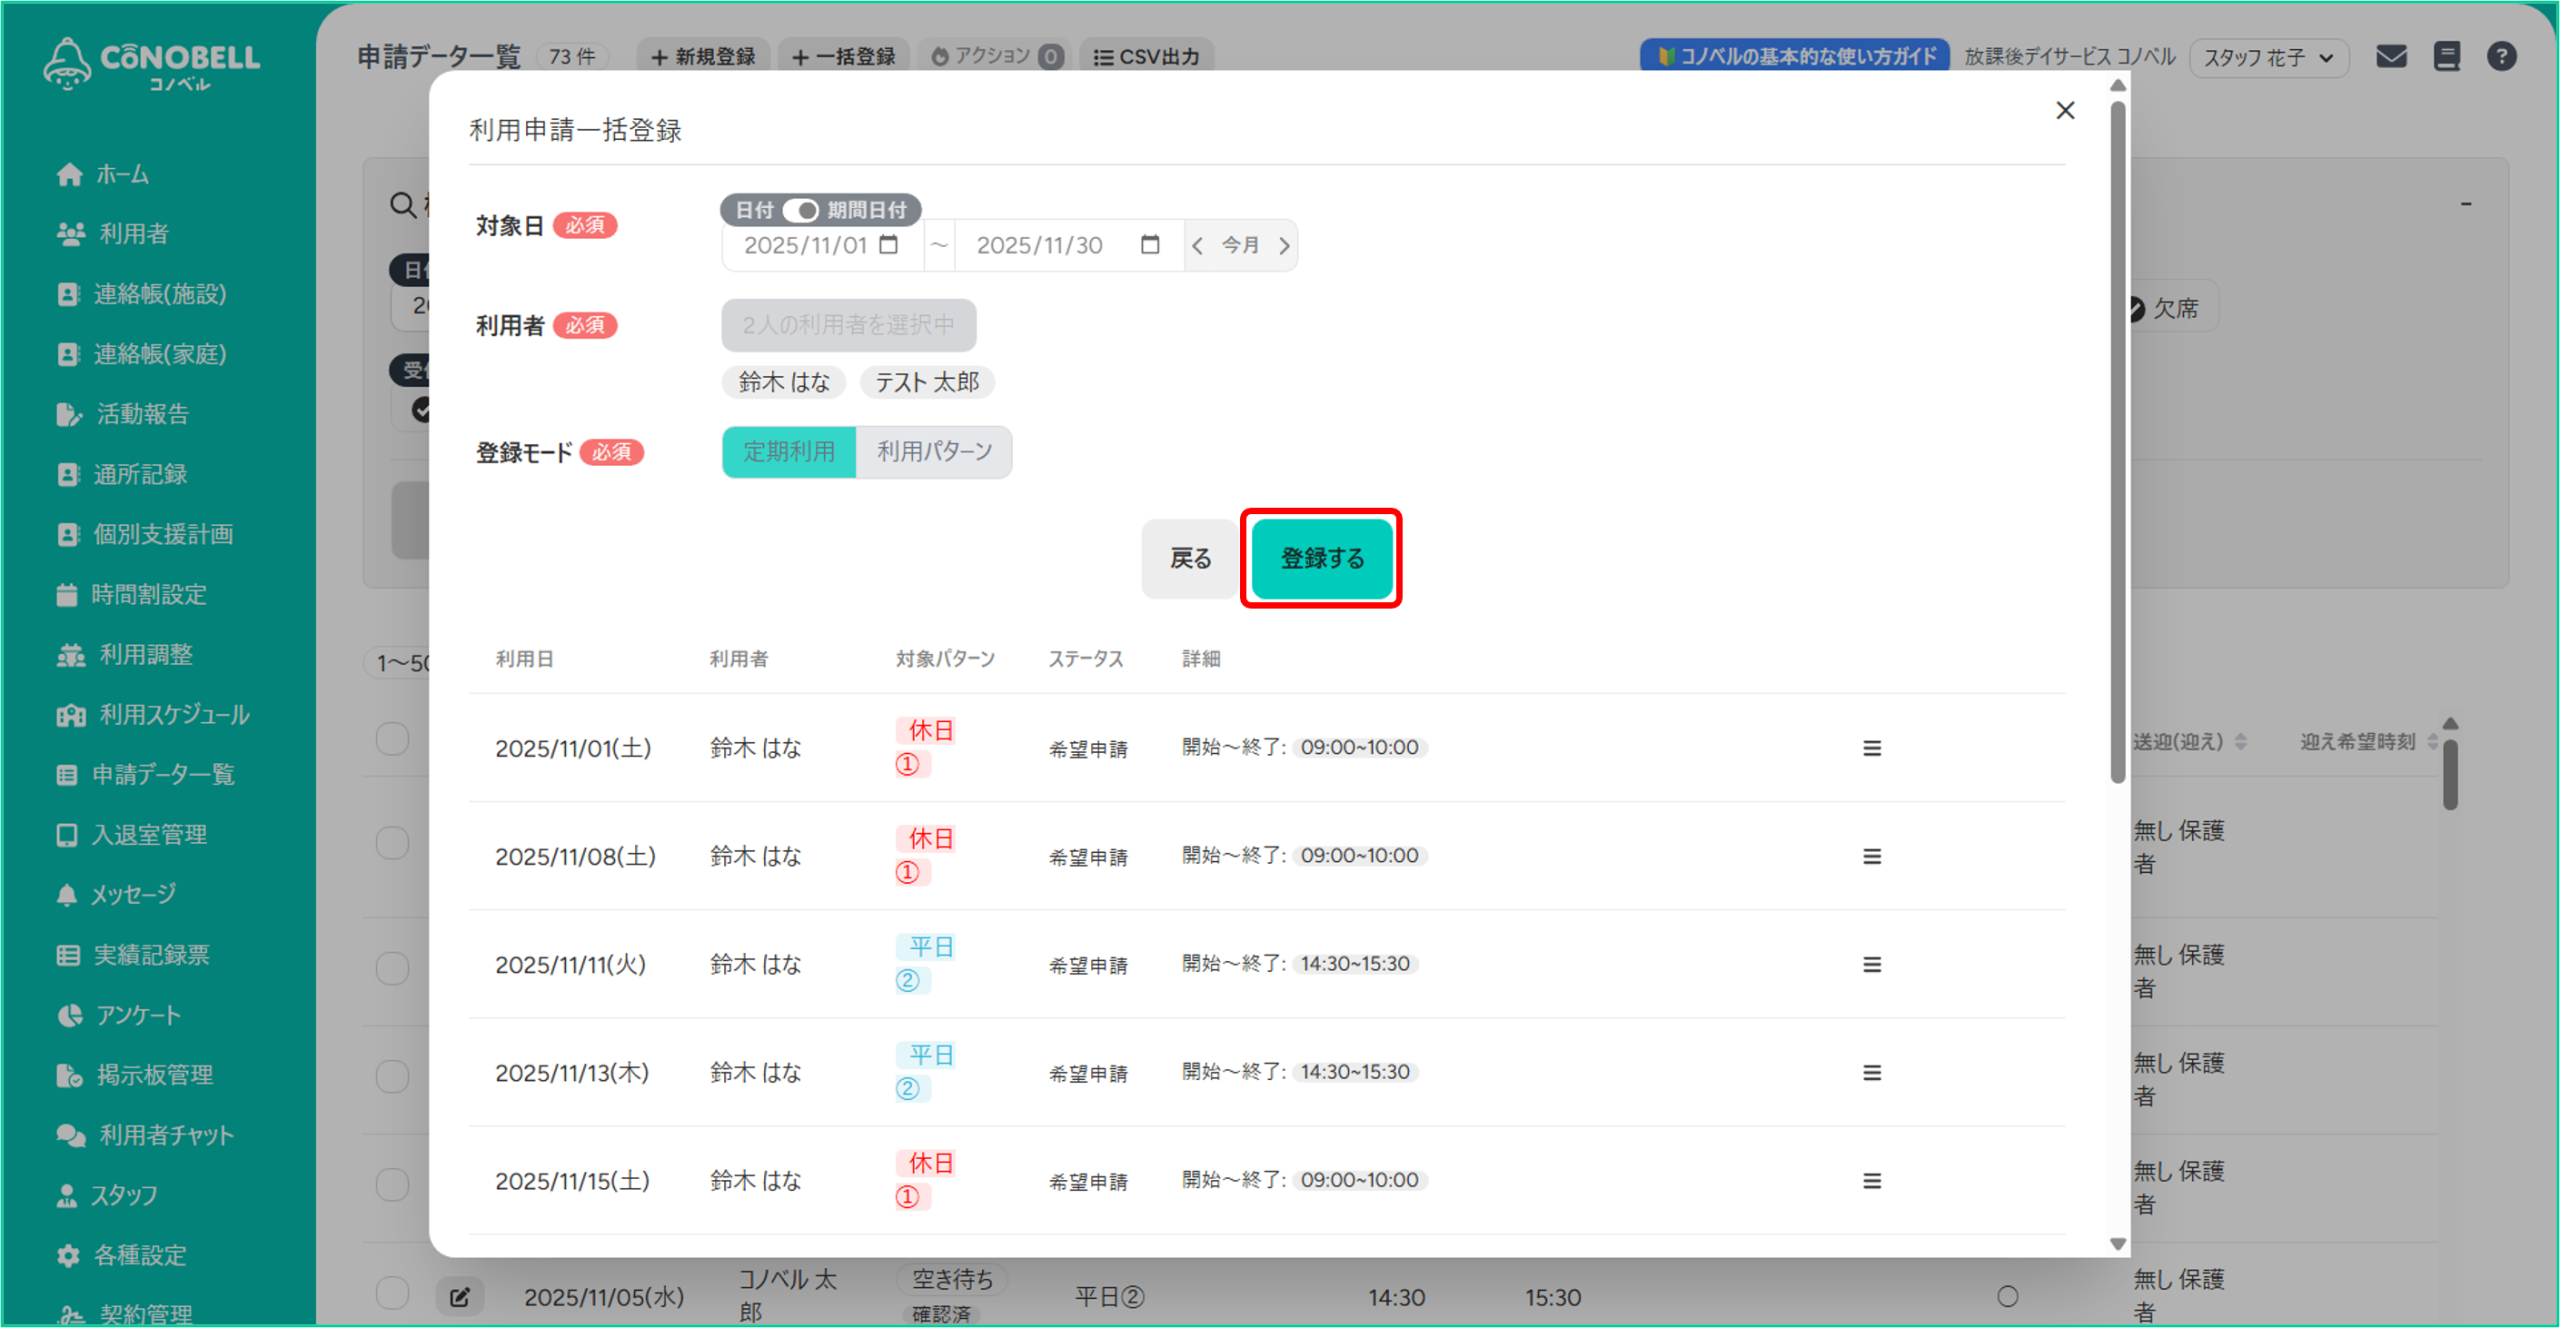
Task: Toggle the 日付 / 期間日付 switch
Action: click(800, 210)
